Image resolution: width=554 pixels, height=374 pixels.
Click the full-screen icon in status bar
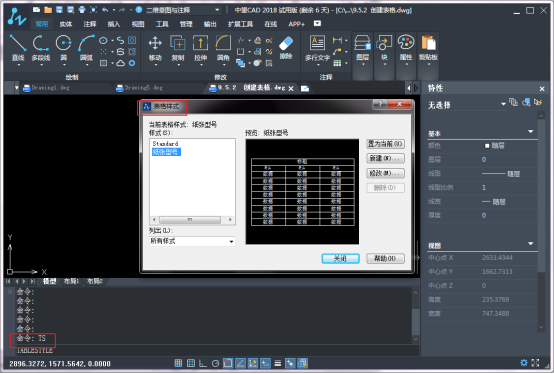click(535, 363)
